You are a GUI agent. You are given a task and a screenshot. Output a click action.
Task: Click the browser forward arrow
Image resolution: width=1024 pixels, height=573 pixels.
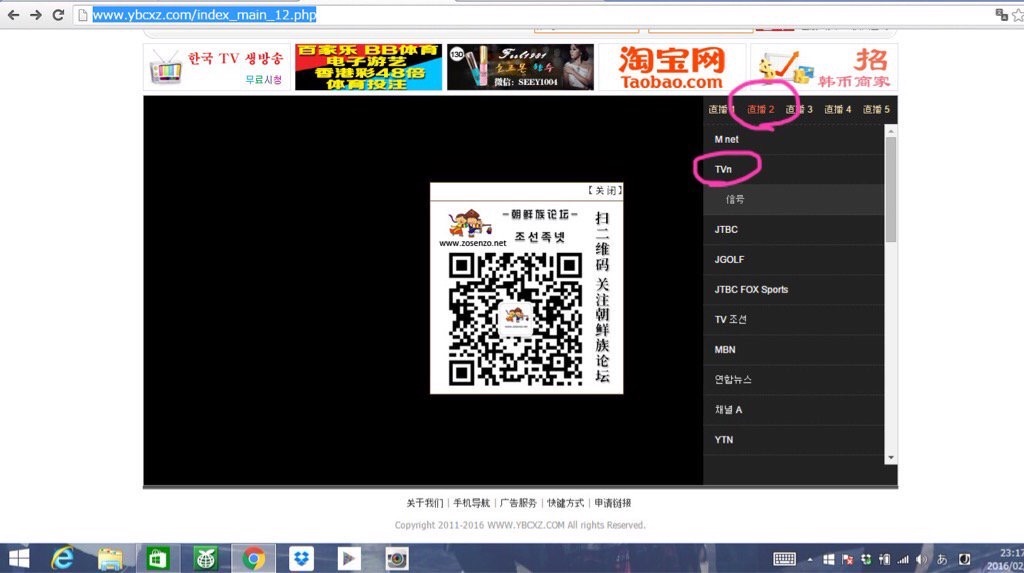(35, 14)
